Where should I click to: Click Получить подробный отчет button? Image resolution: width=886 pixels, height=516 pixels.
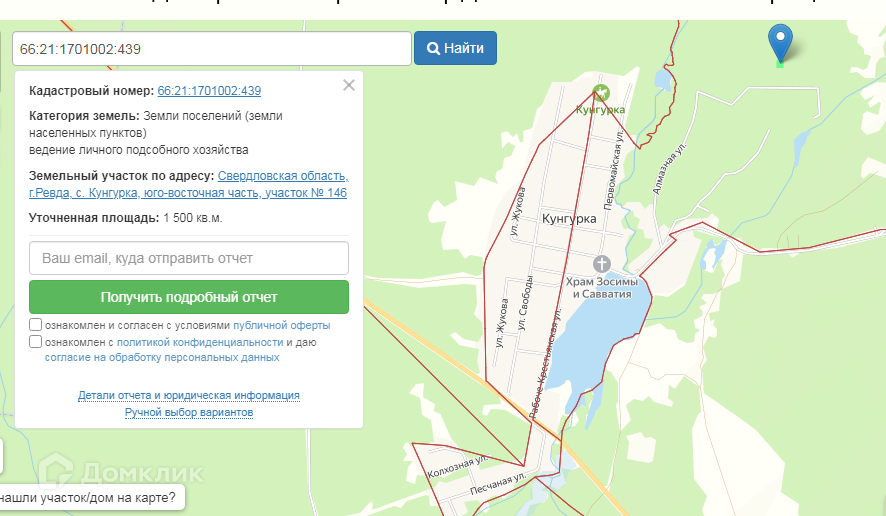pyautogui.click(x=189, y=297)
